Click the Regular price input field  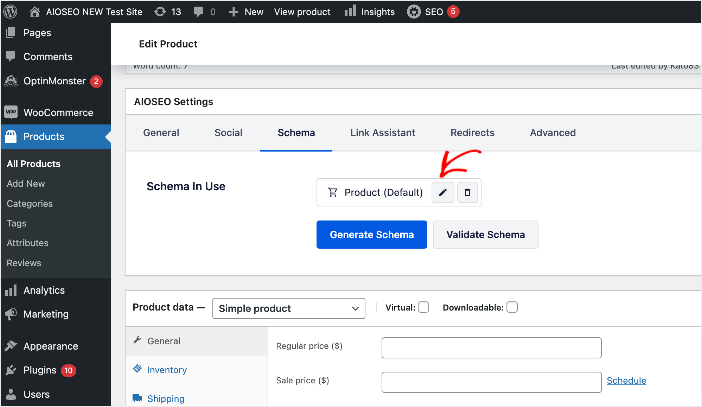[x=491, y=347]
